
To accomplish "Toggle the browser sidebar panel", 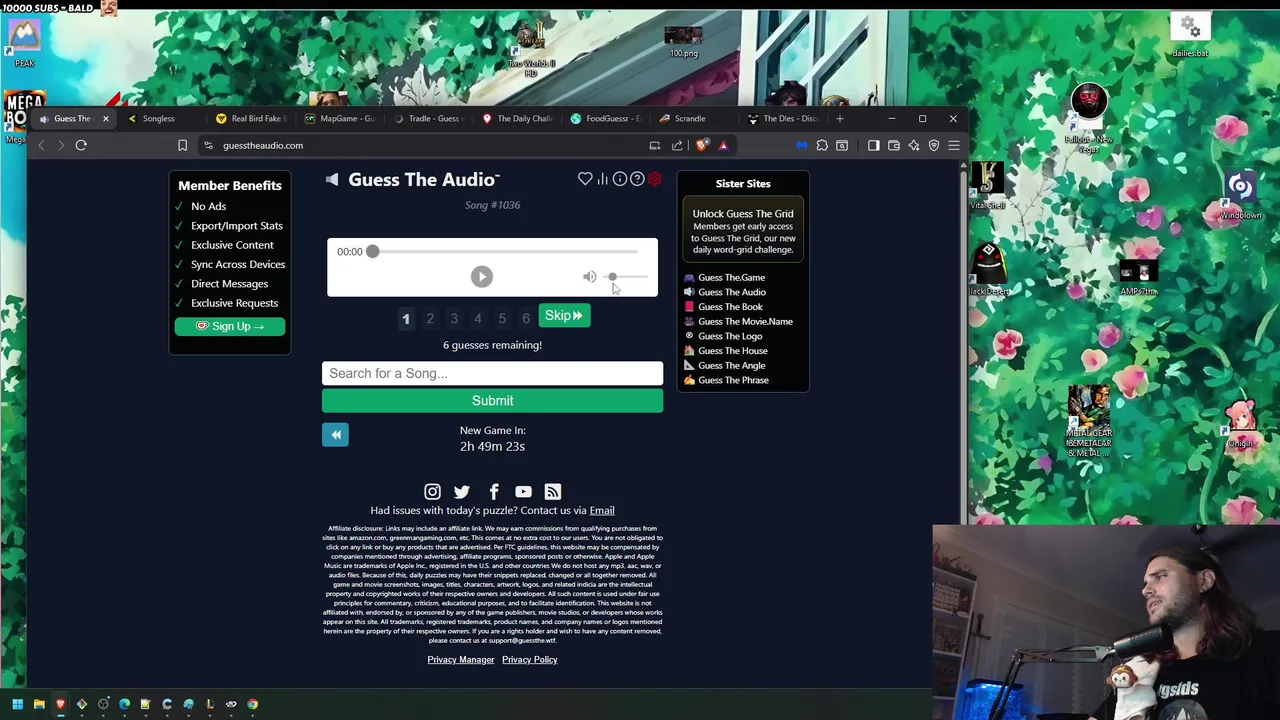I will [873, 146].
